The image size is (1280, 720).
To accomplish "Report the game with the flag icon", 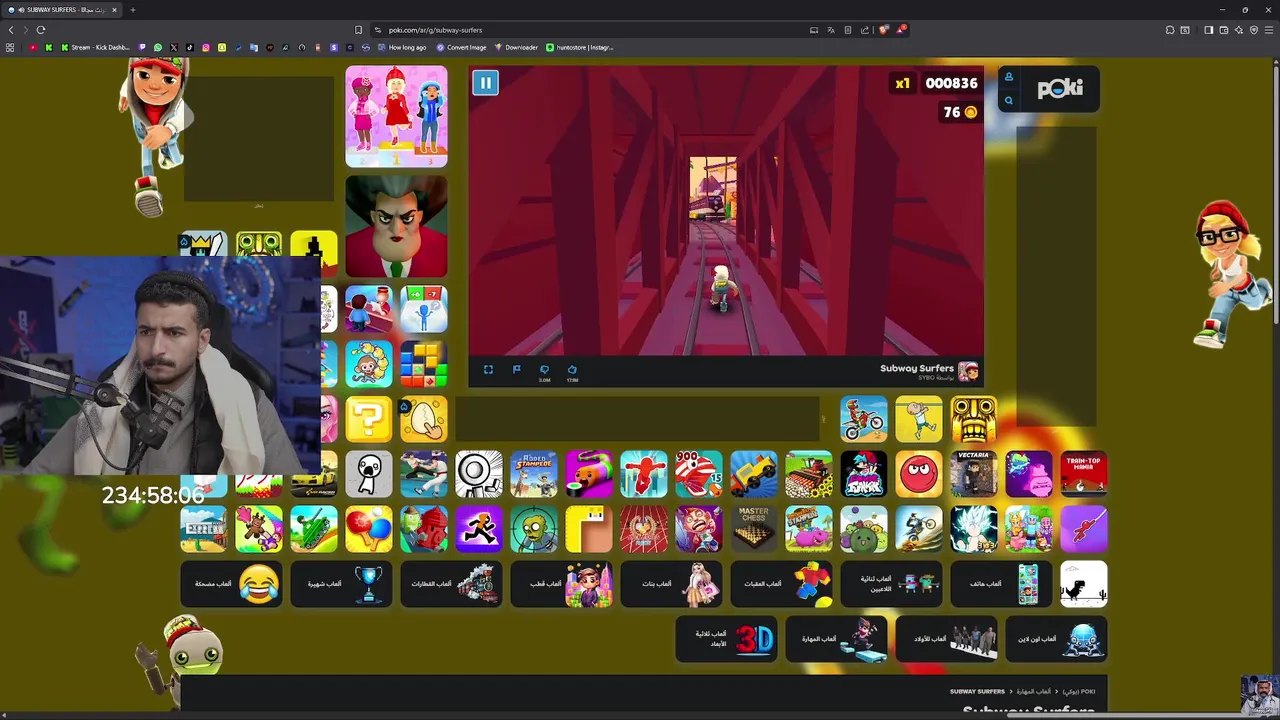I will (x=516, y=370).
